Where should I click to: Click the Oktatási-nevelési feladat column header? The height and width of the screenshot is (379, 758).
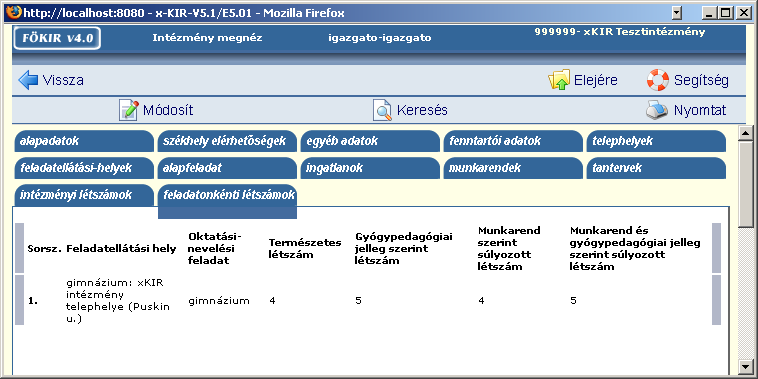[215, 248]
